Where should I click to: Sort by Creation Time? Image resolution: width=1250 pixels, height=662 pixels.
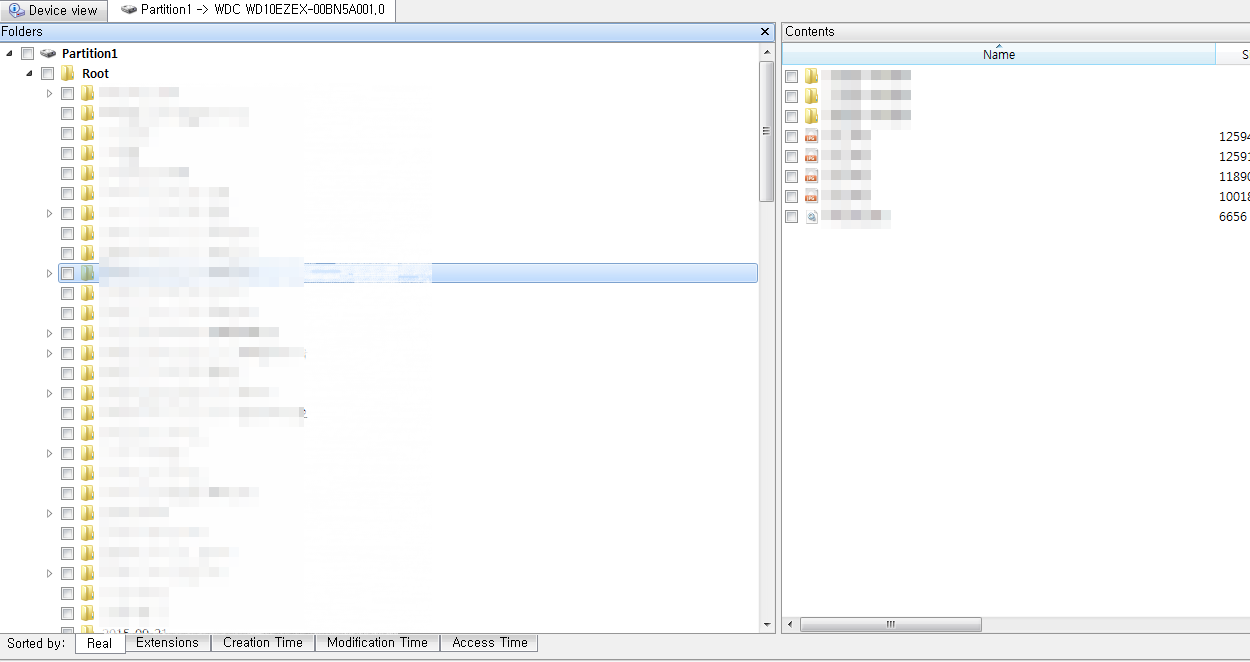coord(262,643)
